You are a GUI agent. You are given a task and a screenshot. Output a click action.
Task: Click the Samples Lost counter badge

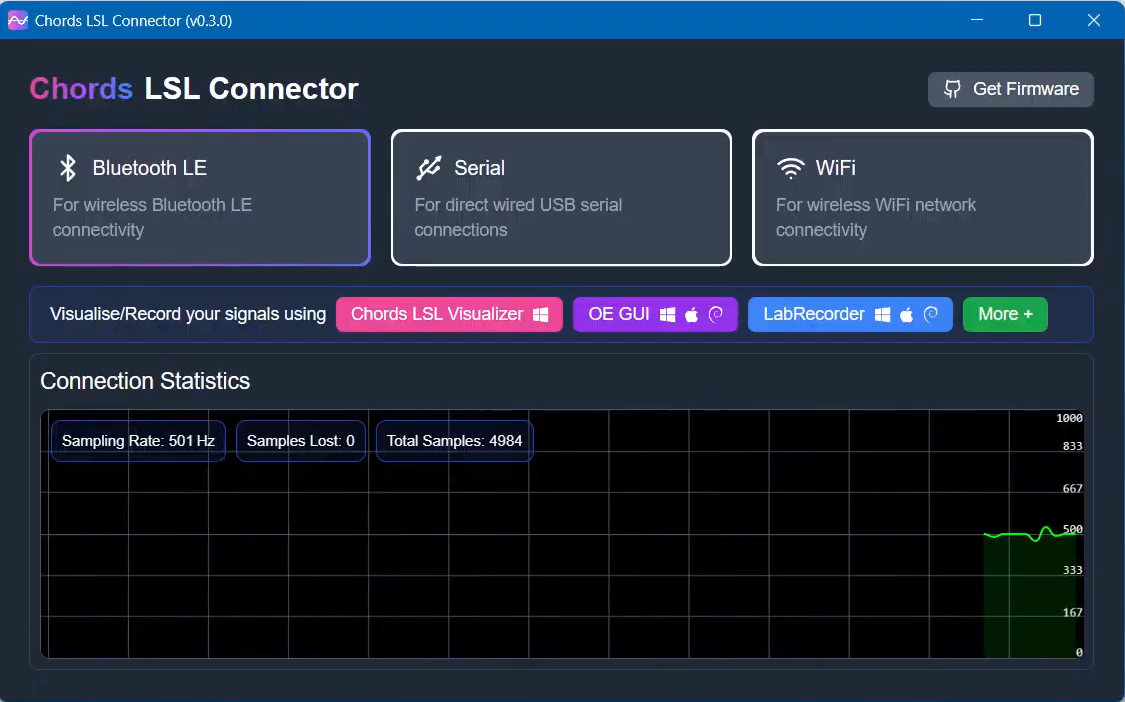click(x=300, y=441)
